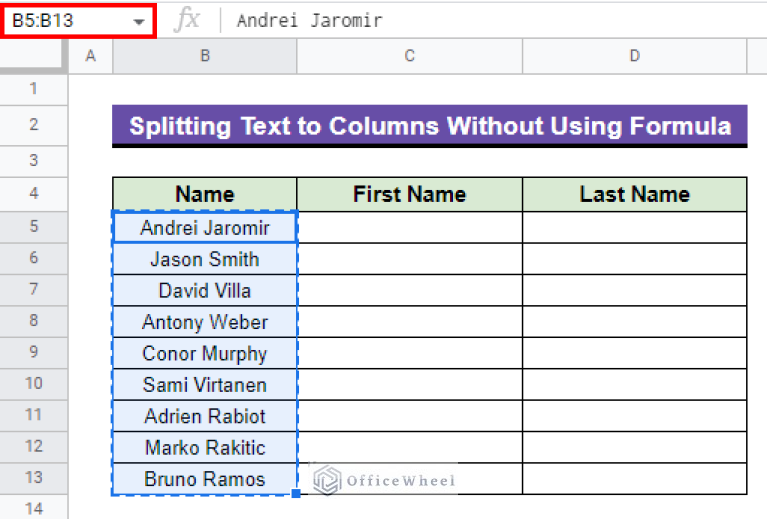
Task: Click the Last Name header cell
Action: [x=634, y=194]
